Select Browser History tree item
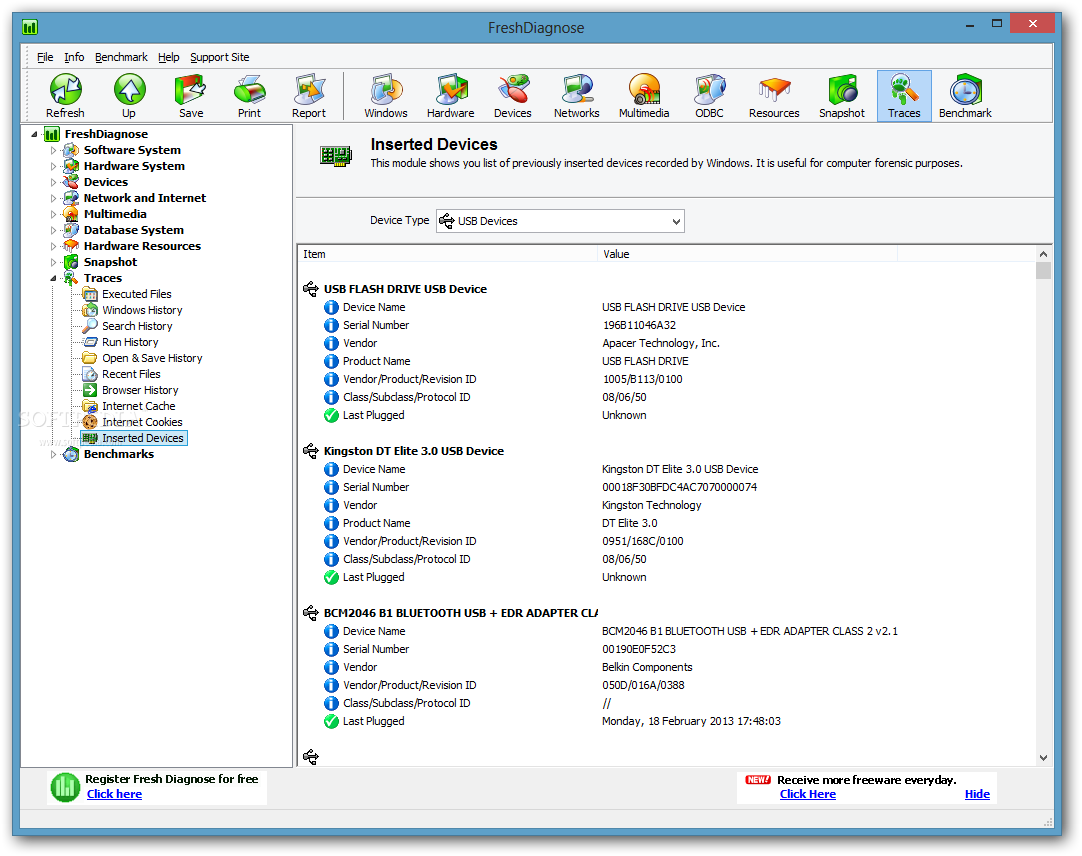The height and width of the screenshot is (856, 1082). (140, 390)
